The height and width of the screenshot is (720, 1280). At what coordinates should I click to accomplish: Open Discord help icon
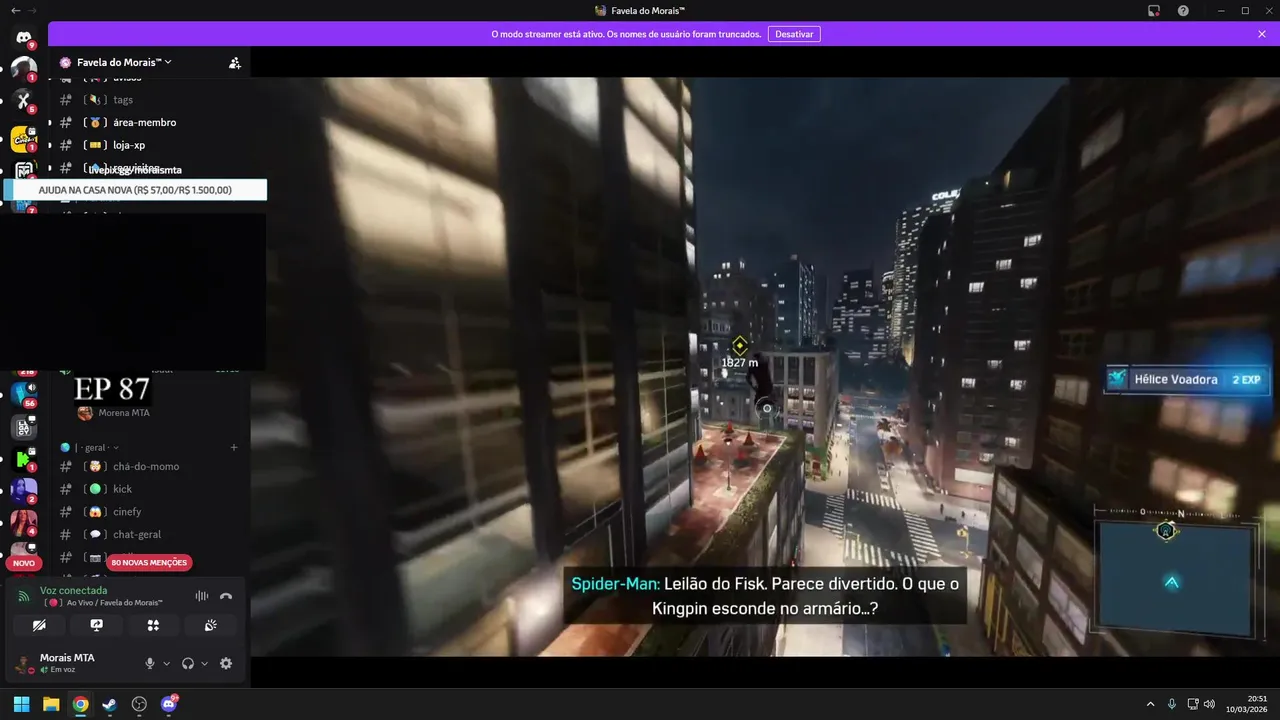[1183, 10]
